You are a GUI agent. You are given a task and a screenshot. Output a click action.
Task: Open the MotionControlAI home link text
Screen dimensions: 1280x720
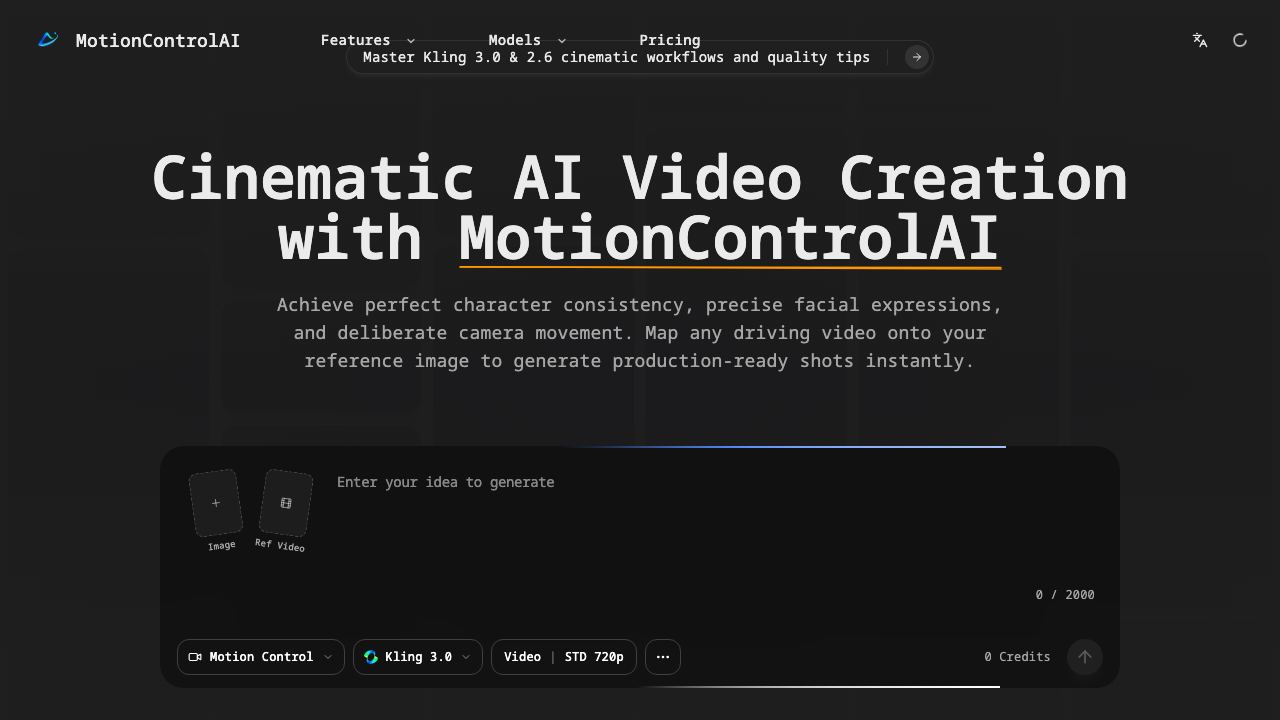tap(158, 41)
